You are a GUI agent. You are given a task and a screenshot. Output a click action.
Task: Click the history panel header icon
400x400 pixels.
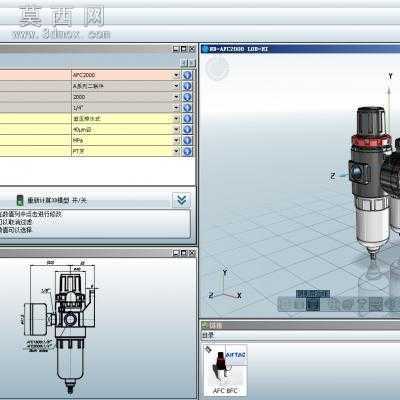tap(205, 325)
